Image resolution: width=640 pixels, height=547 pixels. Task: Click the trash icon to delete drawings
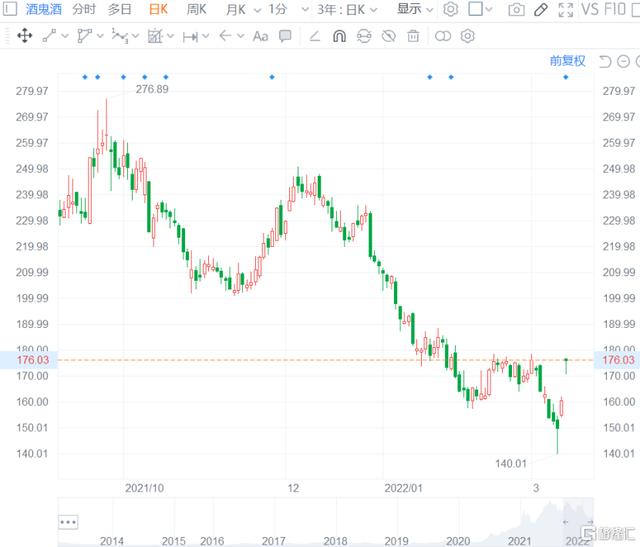(412, 36)
